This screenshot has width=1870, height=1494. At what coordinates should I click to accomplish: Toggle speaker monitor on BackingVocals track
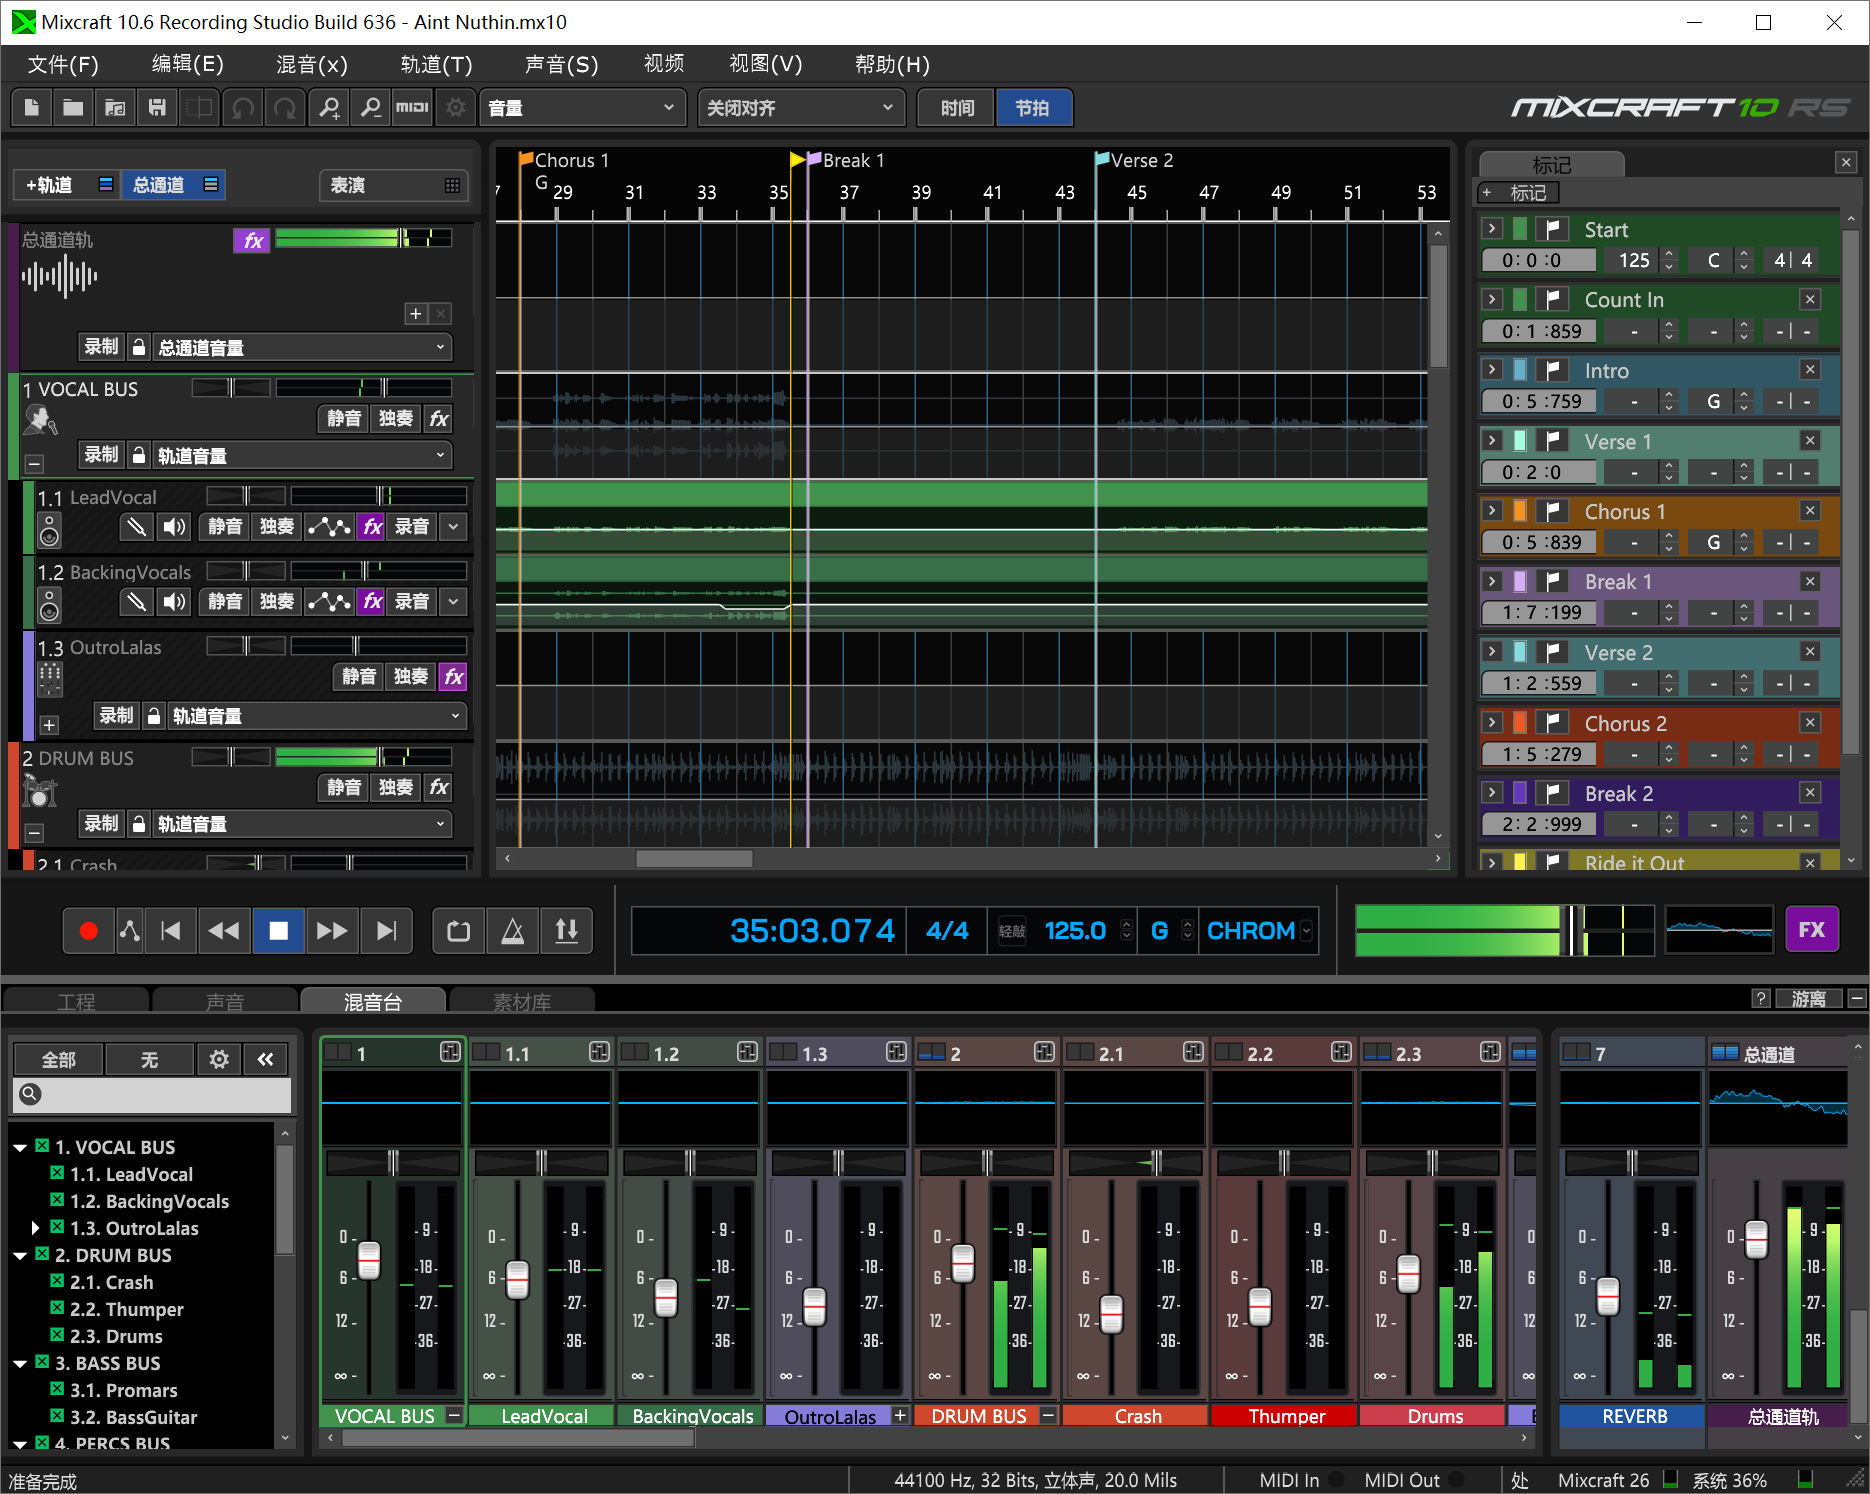point(175,602)
